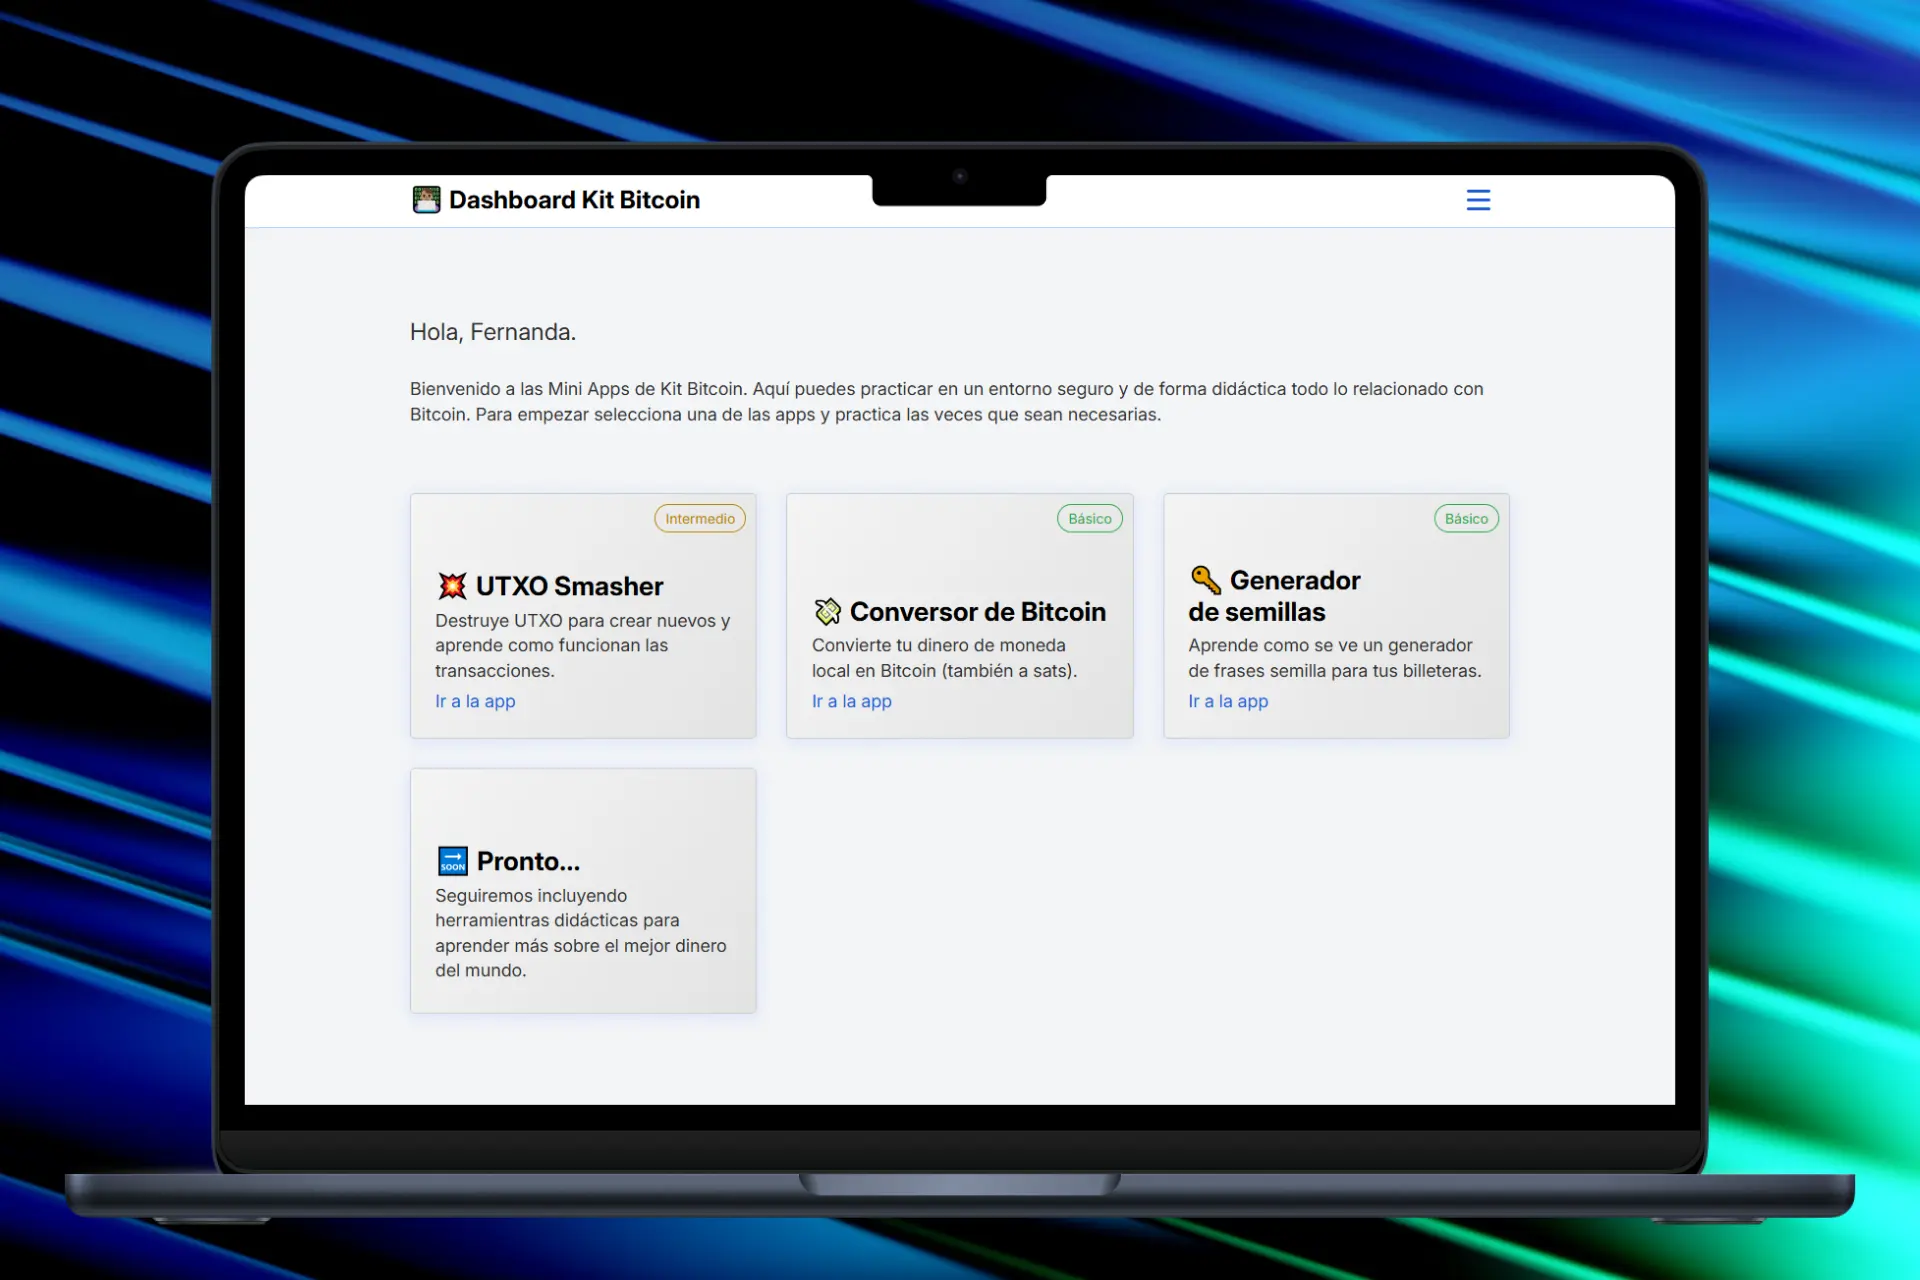
Task: Click the Básico badge on Conversor card
Action: coord(1089,519)
